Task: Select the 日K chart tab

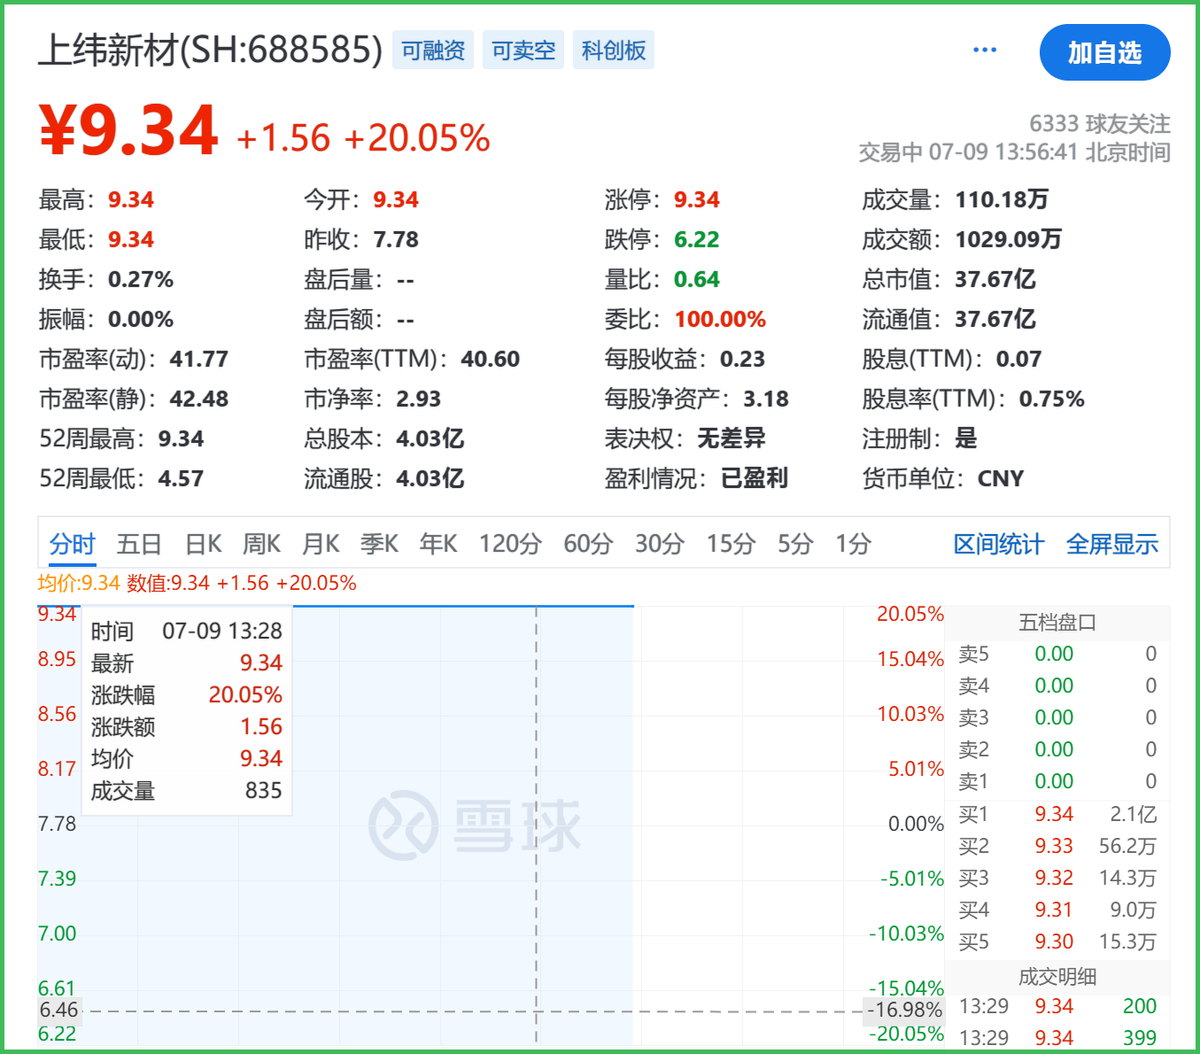Action: [x=203, y=544]
